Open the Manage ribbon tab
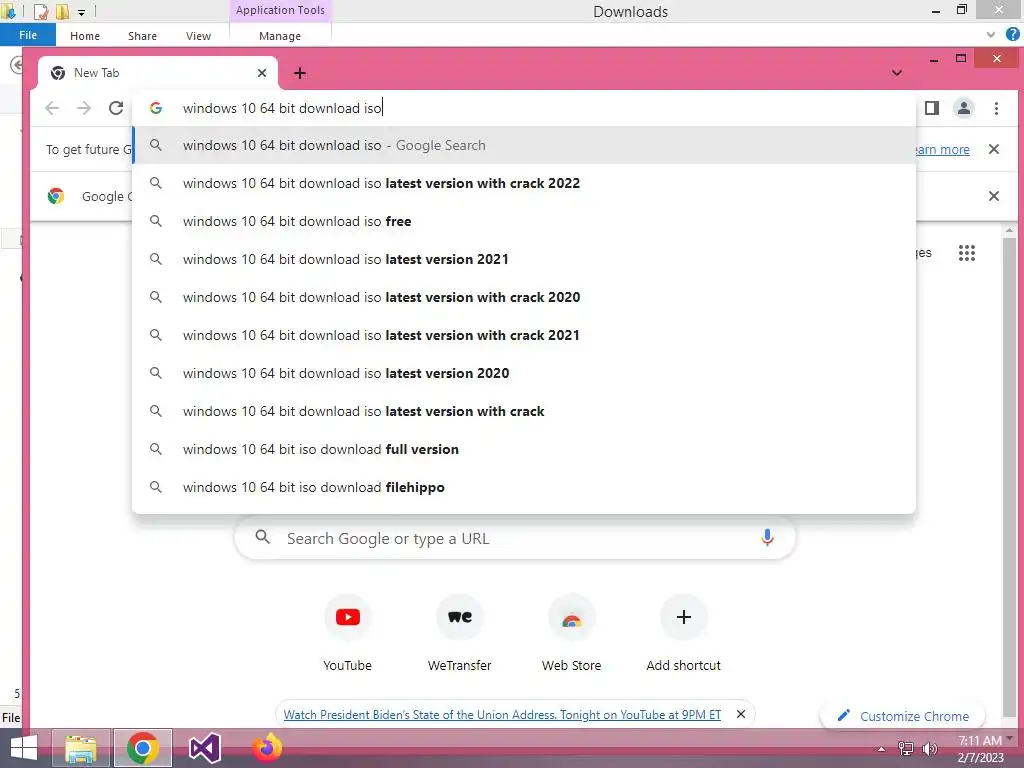The height and width of the screenshot is (768, 1024). [x=280, y=36]
